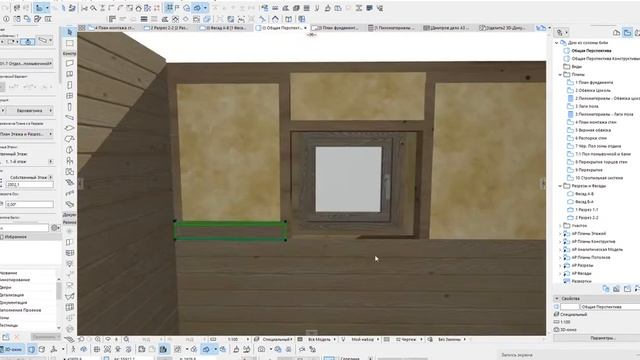Viewport: 640px width, 360px height.
Task: Click the view name field Общая Перспектива
Action: (x=610, y=307)
